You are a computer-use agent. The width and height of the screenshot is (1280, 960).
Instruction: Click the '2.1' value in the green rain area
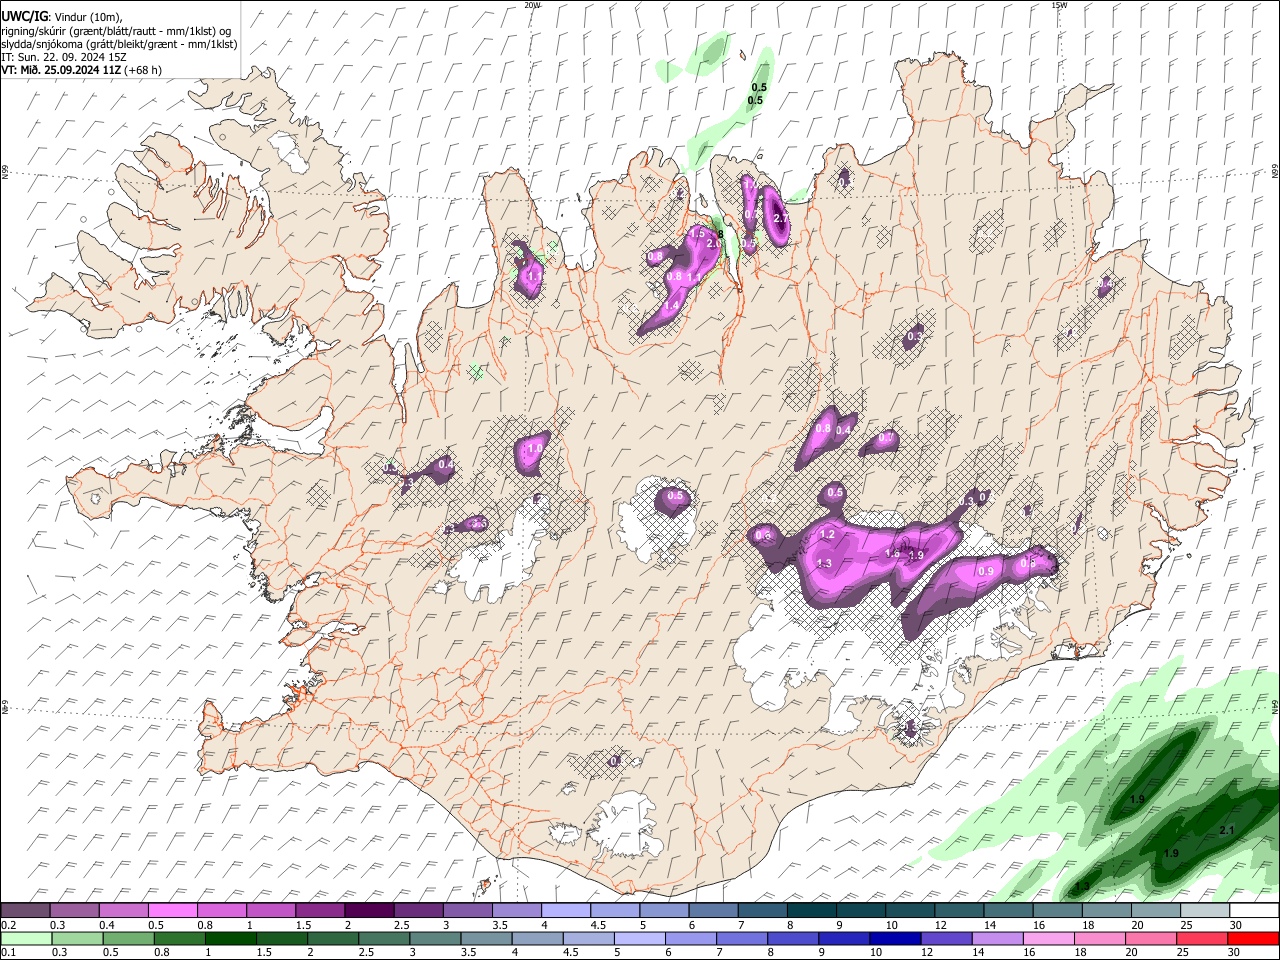1227,831
